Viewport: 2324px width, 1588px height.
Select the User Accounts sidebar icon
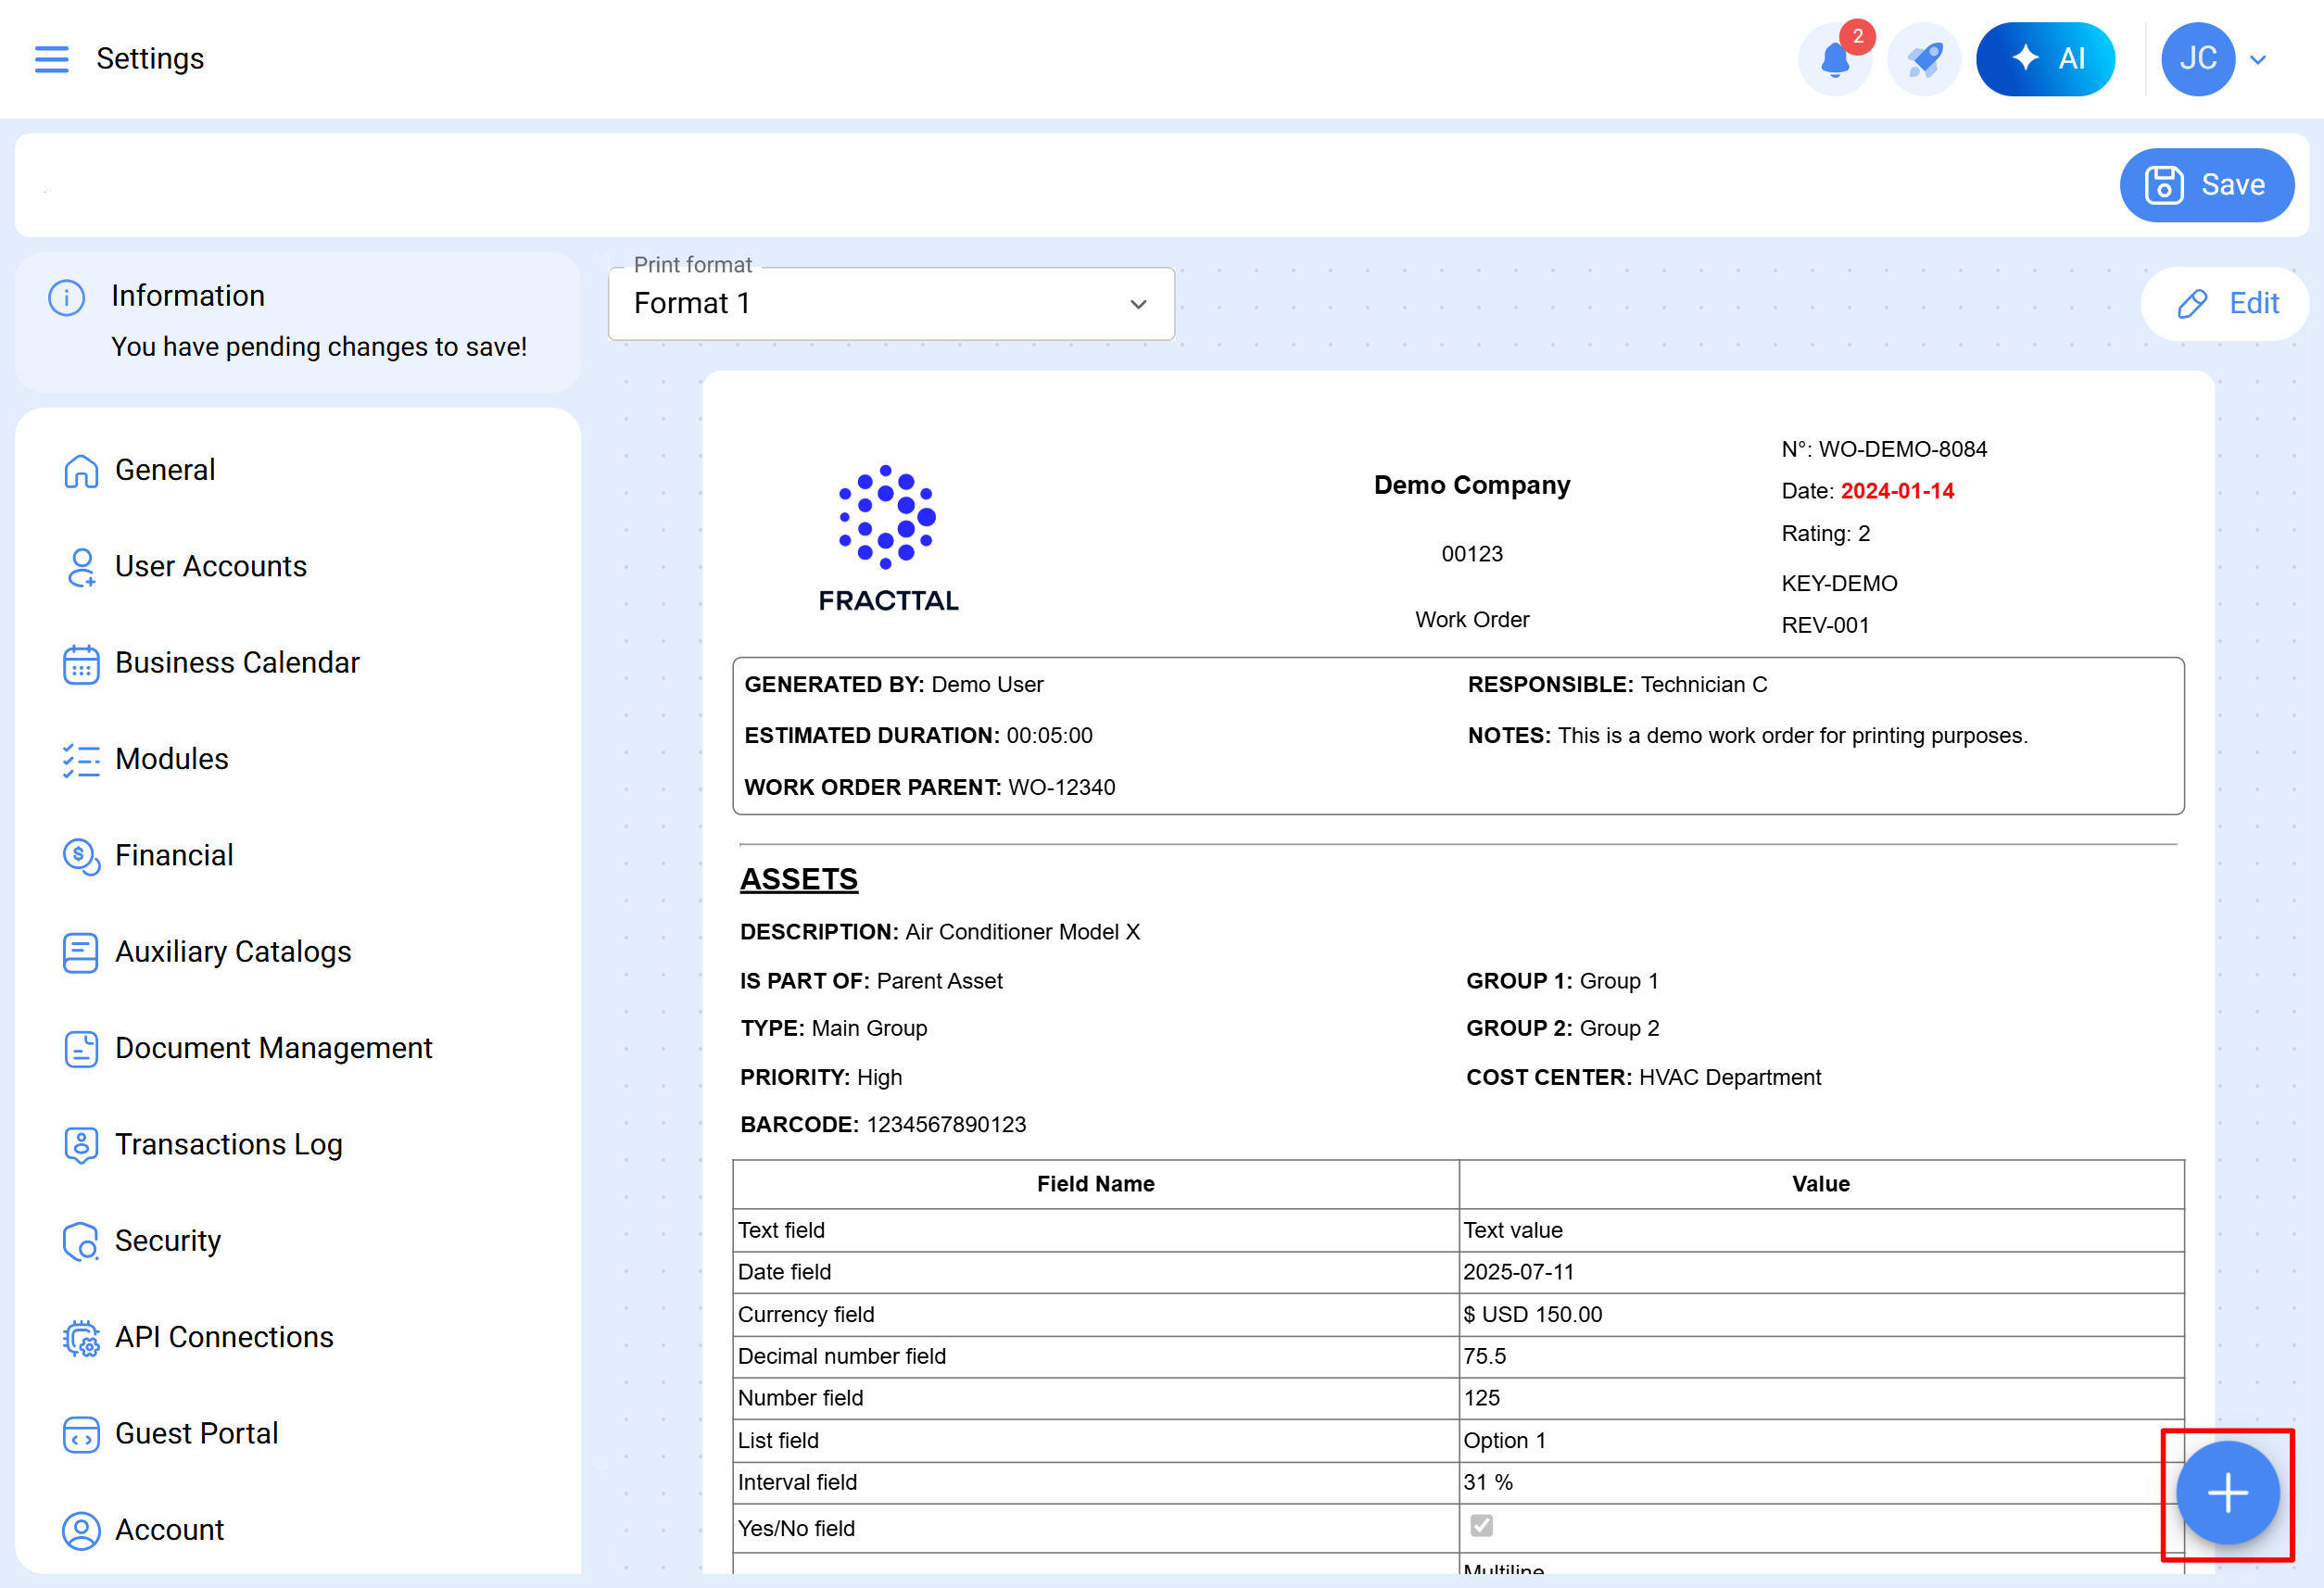(80, 566)
